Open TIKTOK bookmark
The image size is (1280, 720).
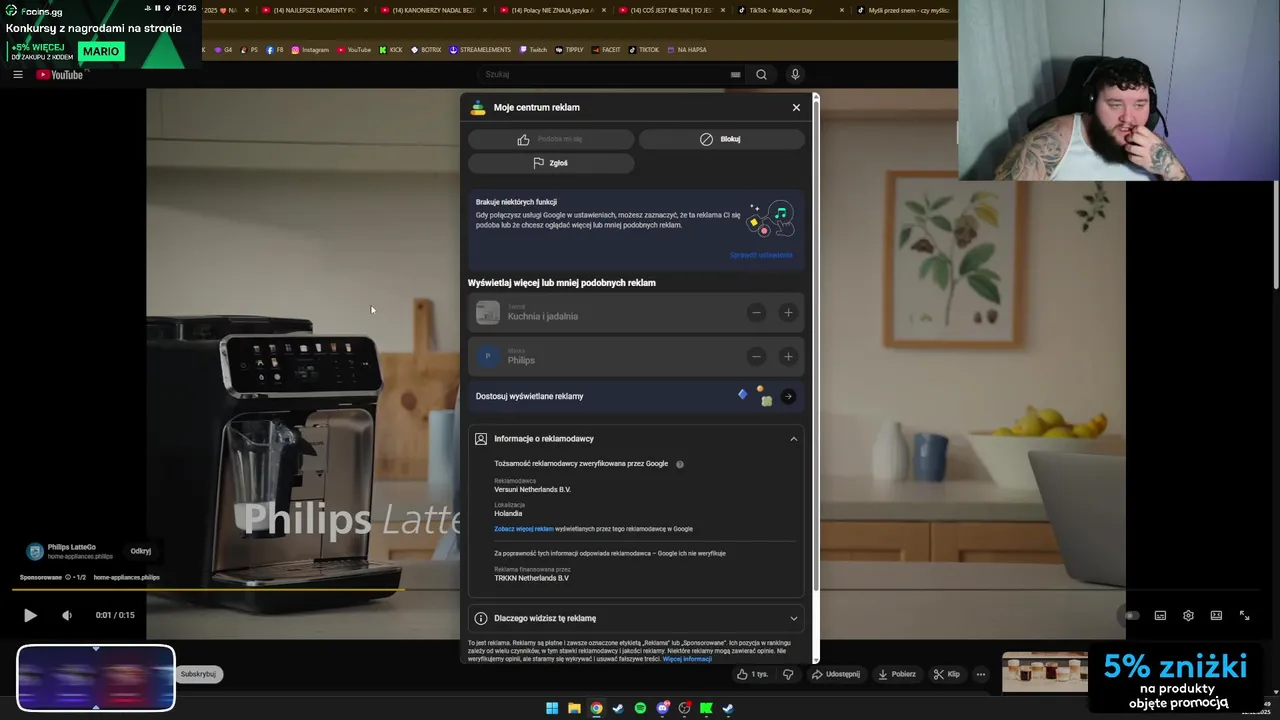pyautogui.click(x=644, y=50)
